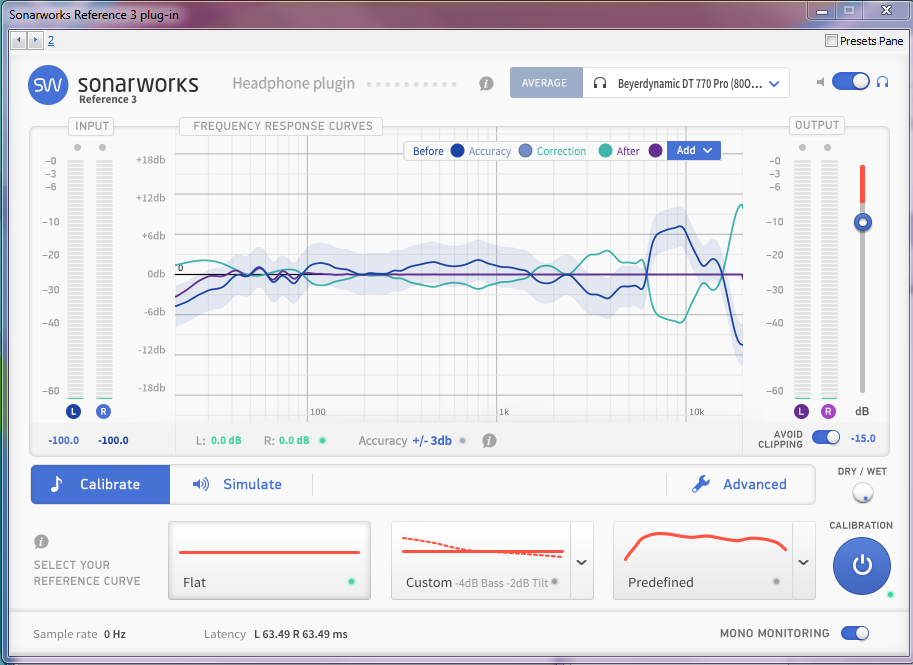Expand the Predefined curve options arrow

(x=804, y=562)
